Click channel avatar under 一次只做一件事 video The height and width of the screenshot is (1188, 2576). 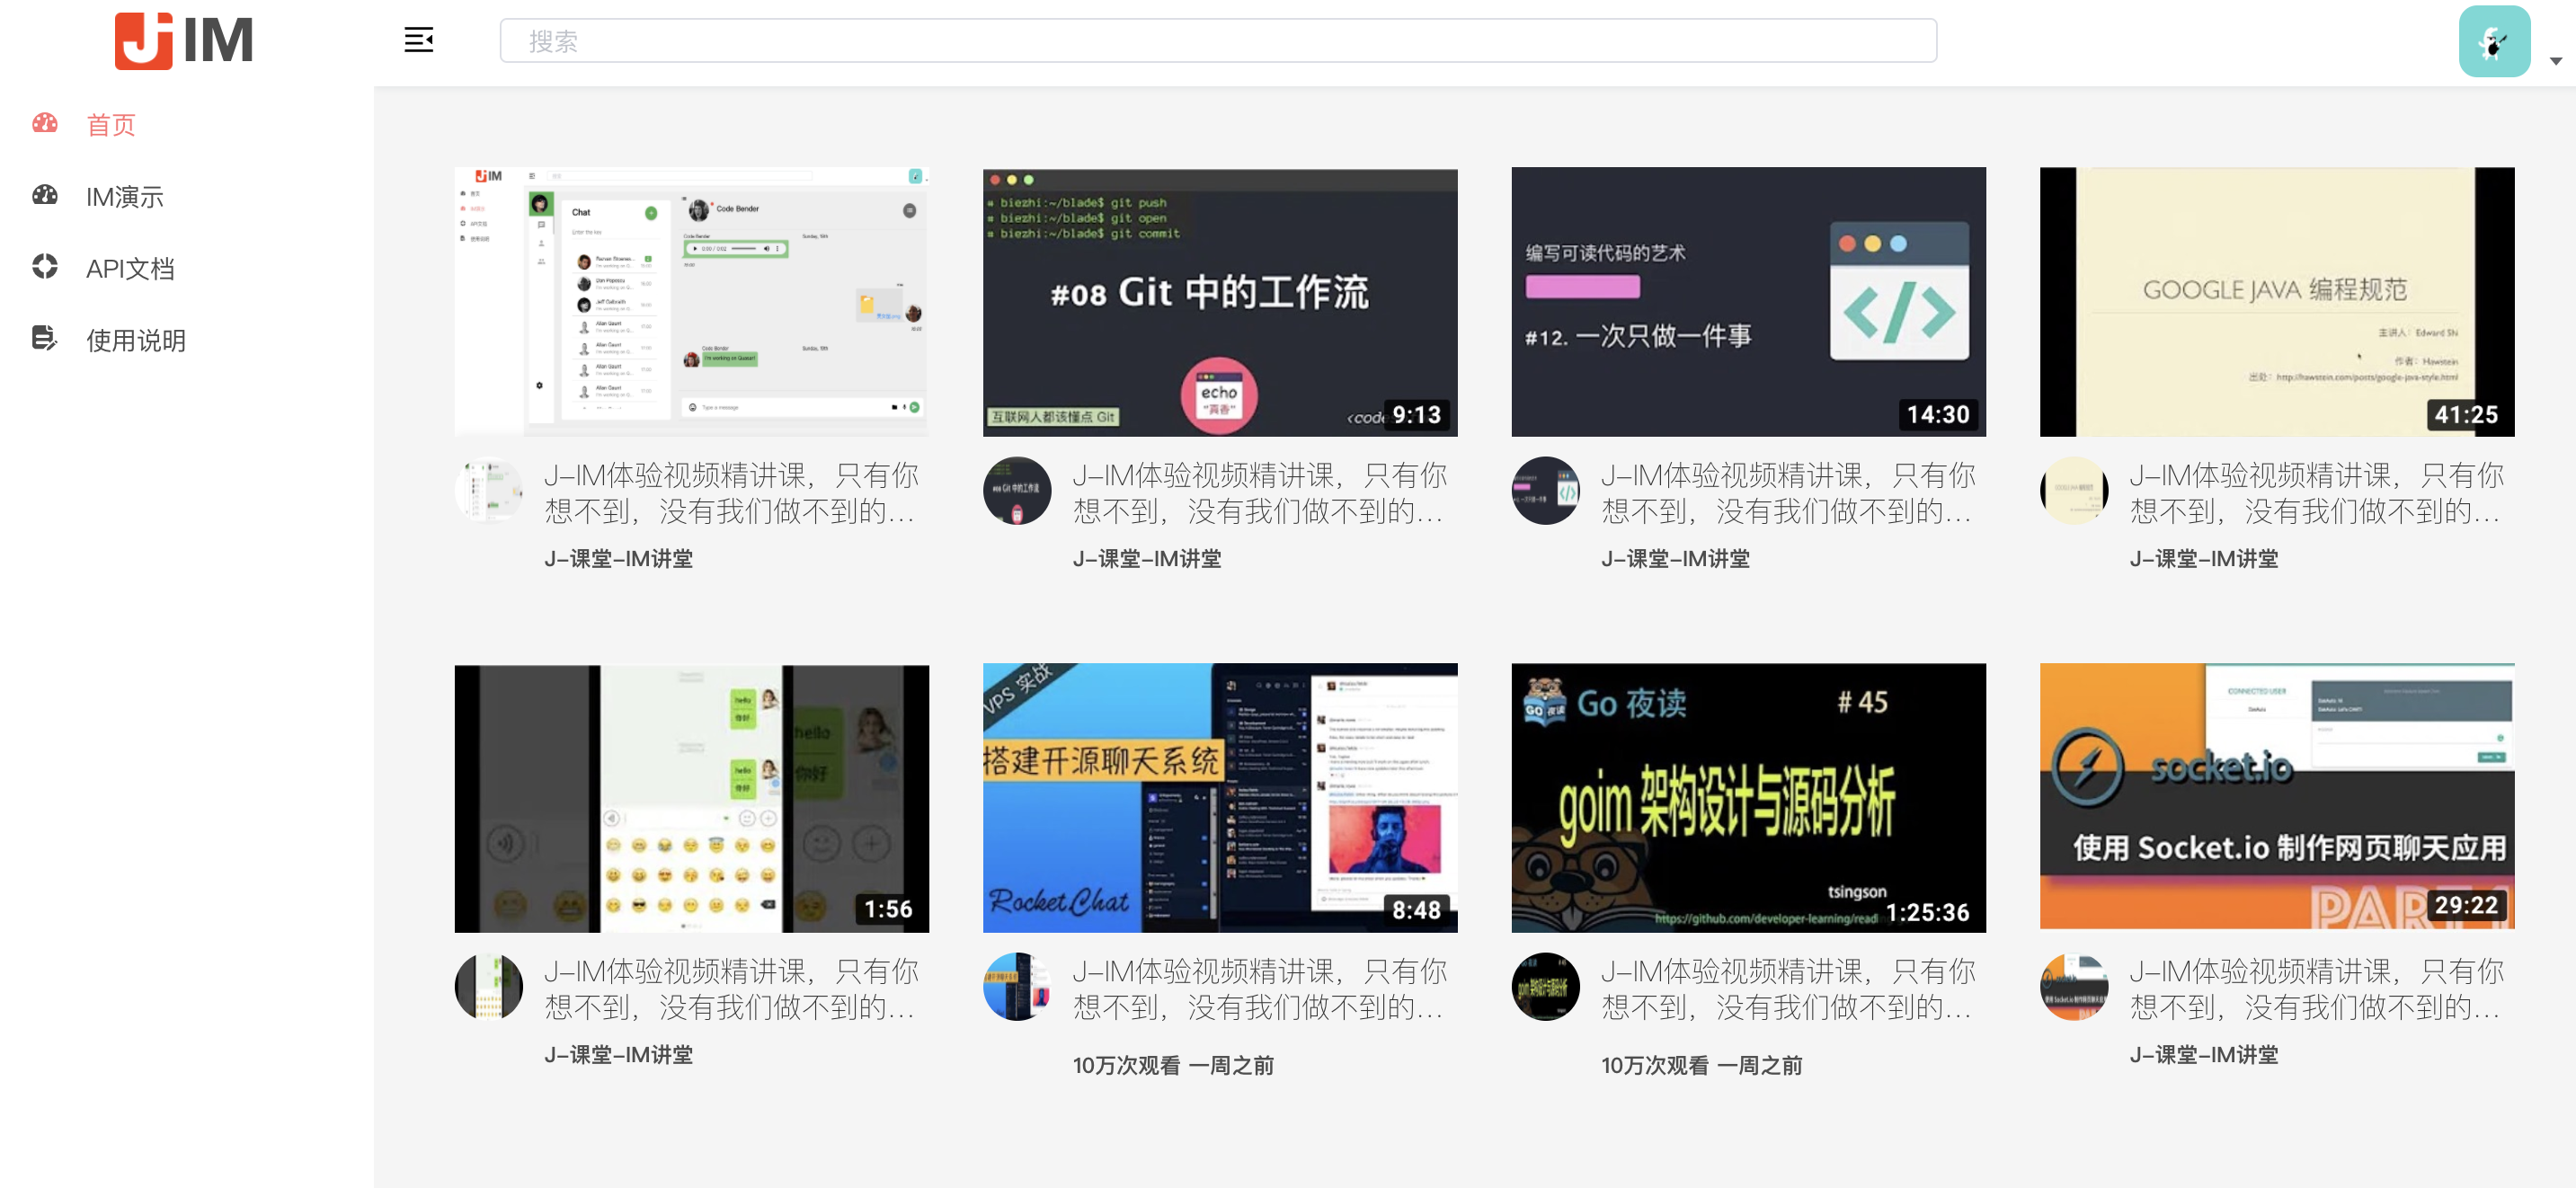1546,491
